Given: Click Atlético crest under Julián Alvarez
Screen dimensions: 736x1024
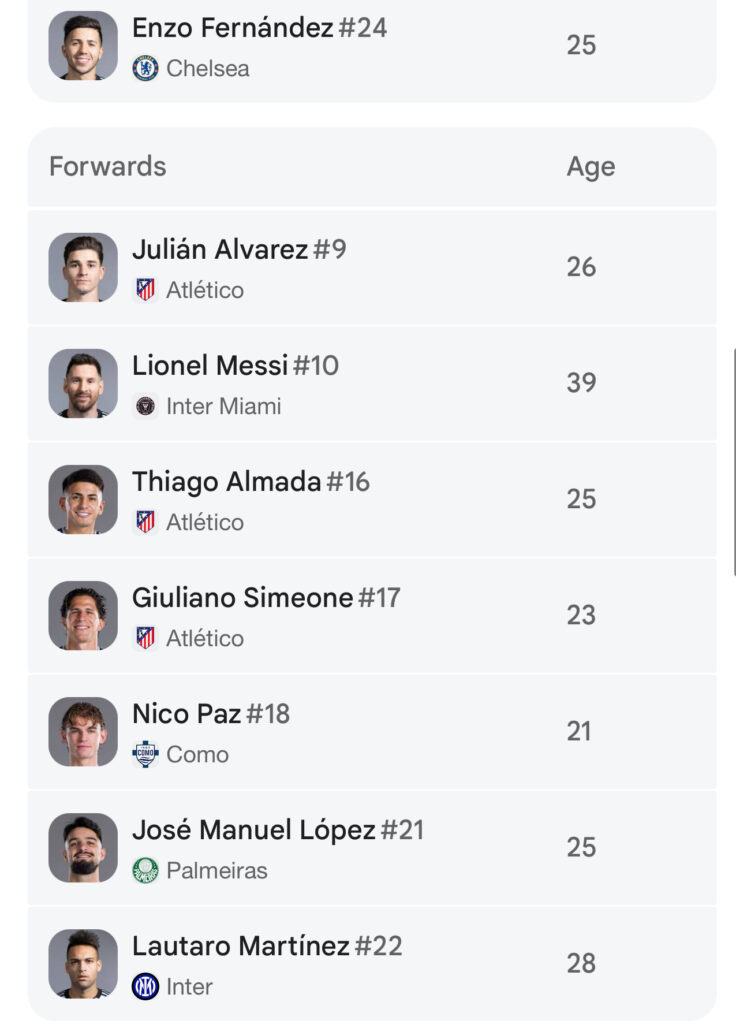Looking at the screenshot, I should tap(145, 289).
